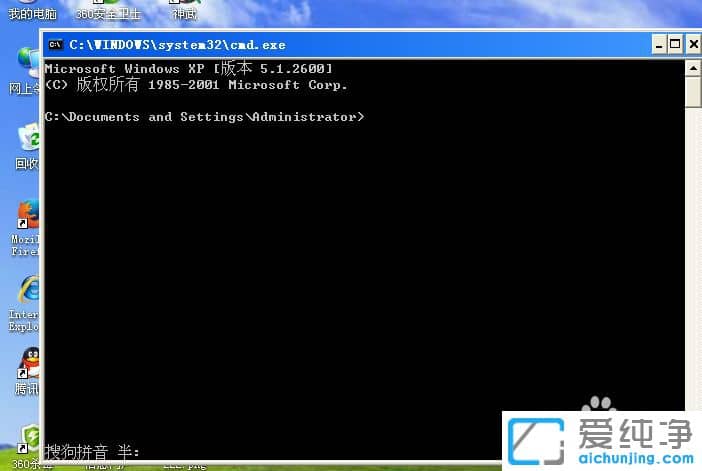Click the Microsoft Corp. copyright text line
Image resolution: width=702 pixels, height=471 pixels.
coord(197,85)
